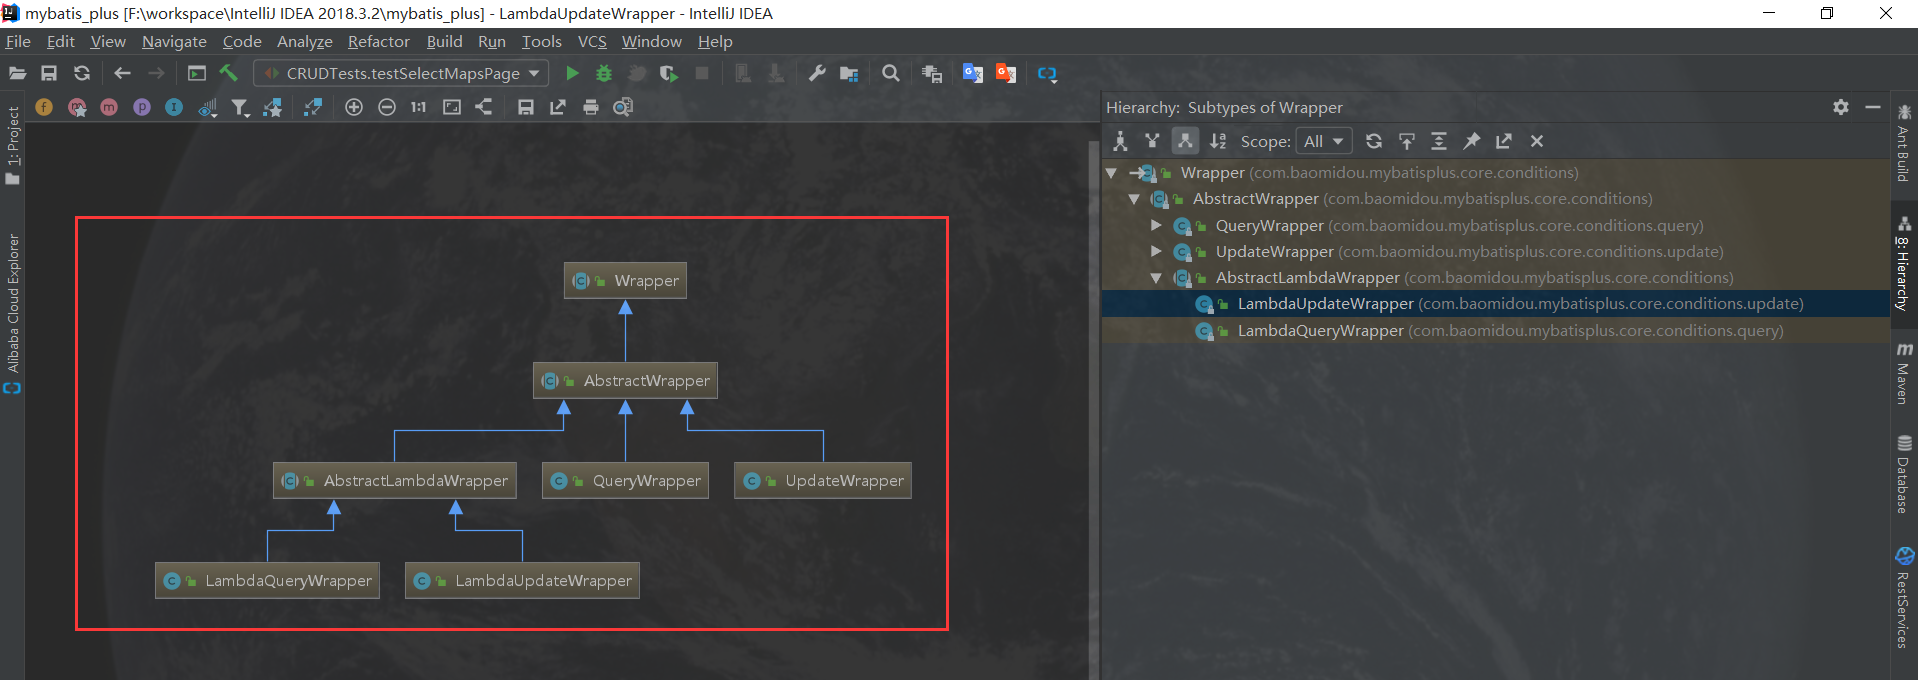The image size is (1918, 680).
Task: Print the diagram with the printer icon
Action: pyautogui.click(x=591, y=107)
